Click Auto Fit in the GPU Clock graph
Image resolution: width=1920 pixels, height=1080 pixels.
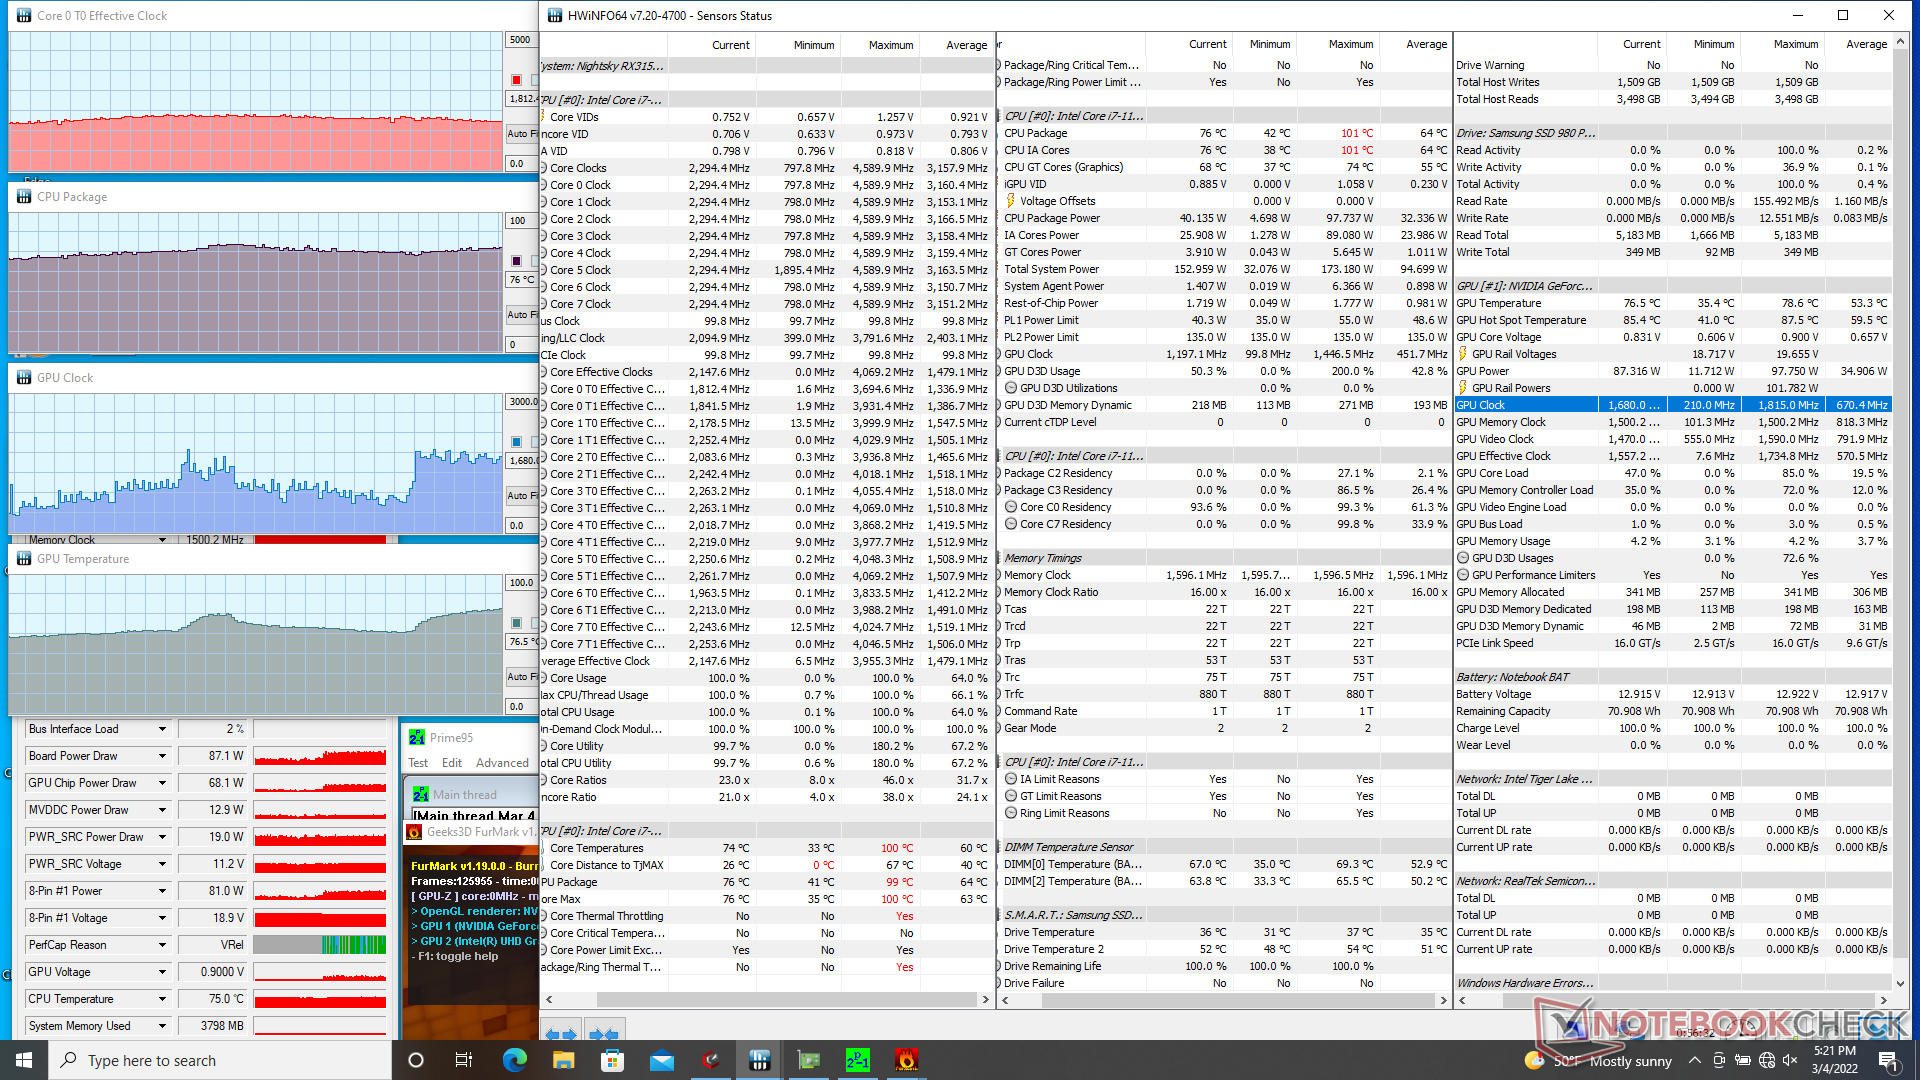521,496
